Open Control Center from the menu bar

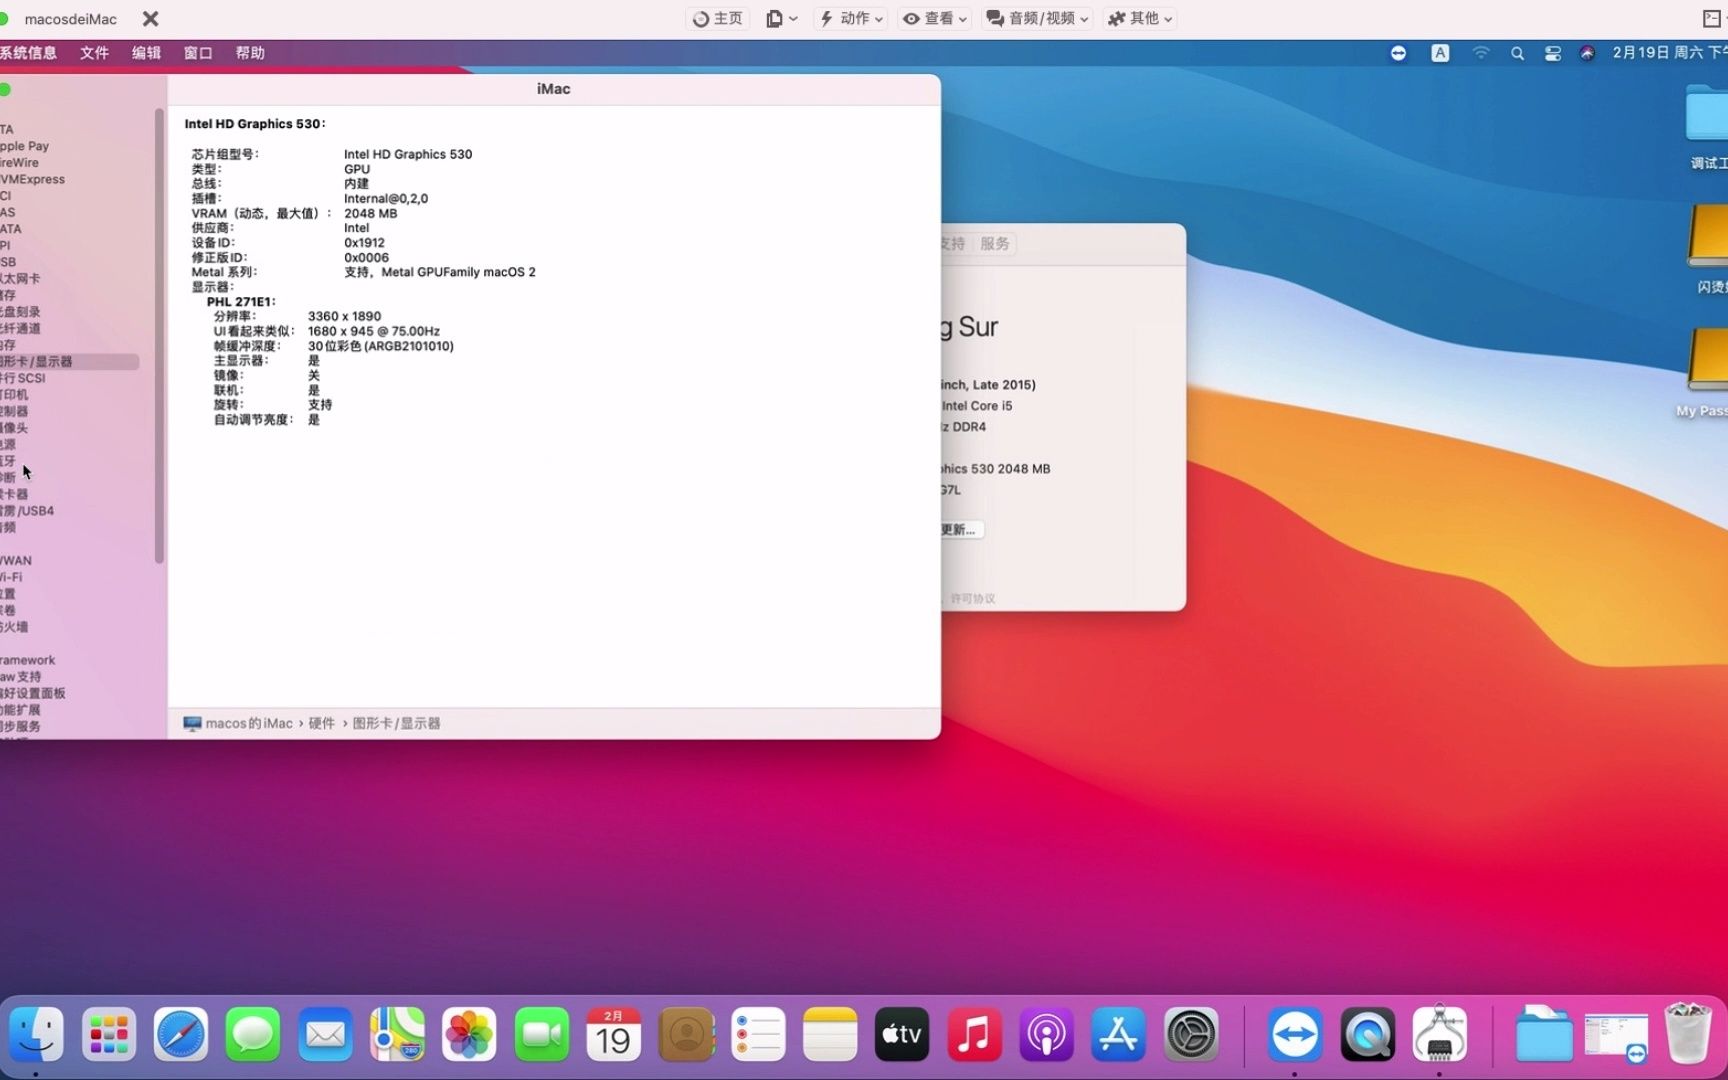point(1553,53)
